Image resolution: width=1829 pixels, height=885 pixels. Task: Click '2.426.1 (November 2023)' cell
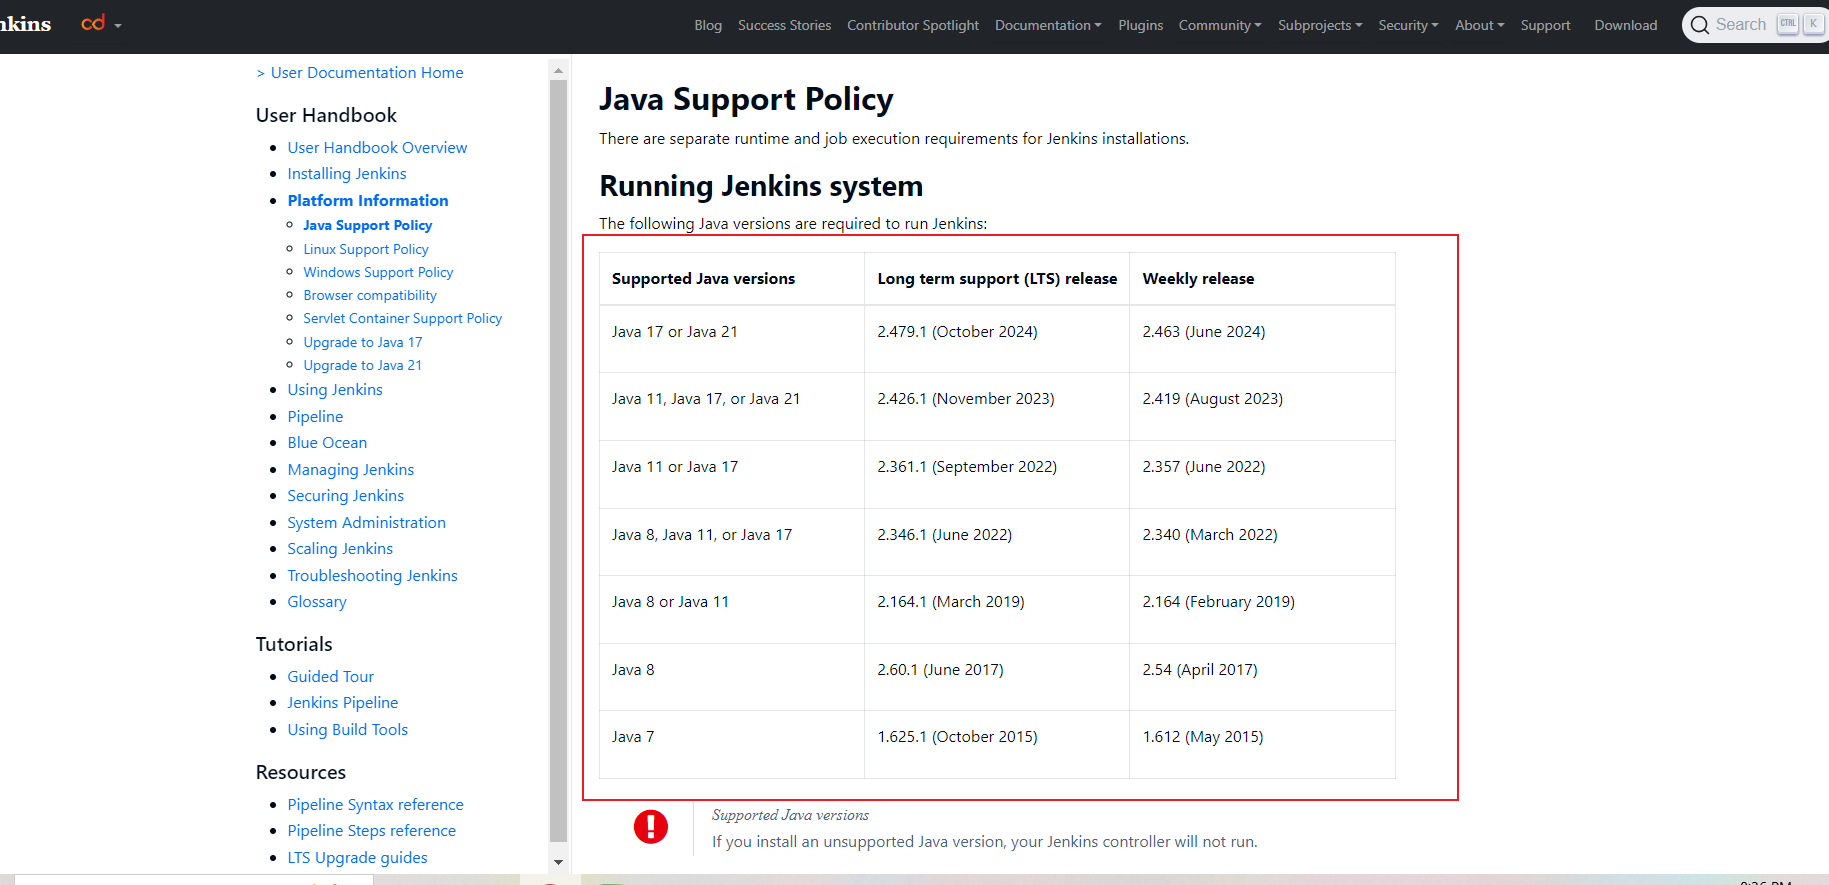click(997, 407)
